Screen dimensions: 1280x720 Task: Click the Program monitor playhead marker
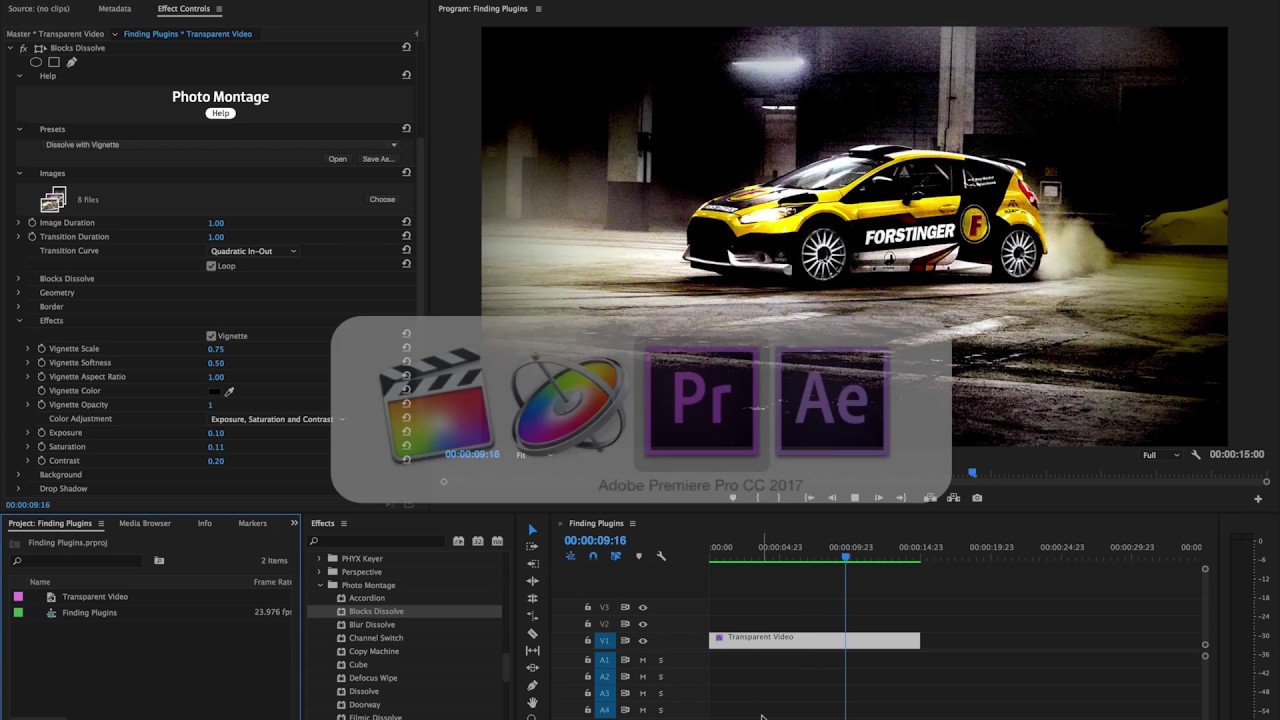972,473
